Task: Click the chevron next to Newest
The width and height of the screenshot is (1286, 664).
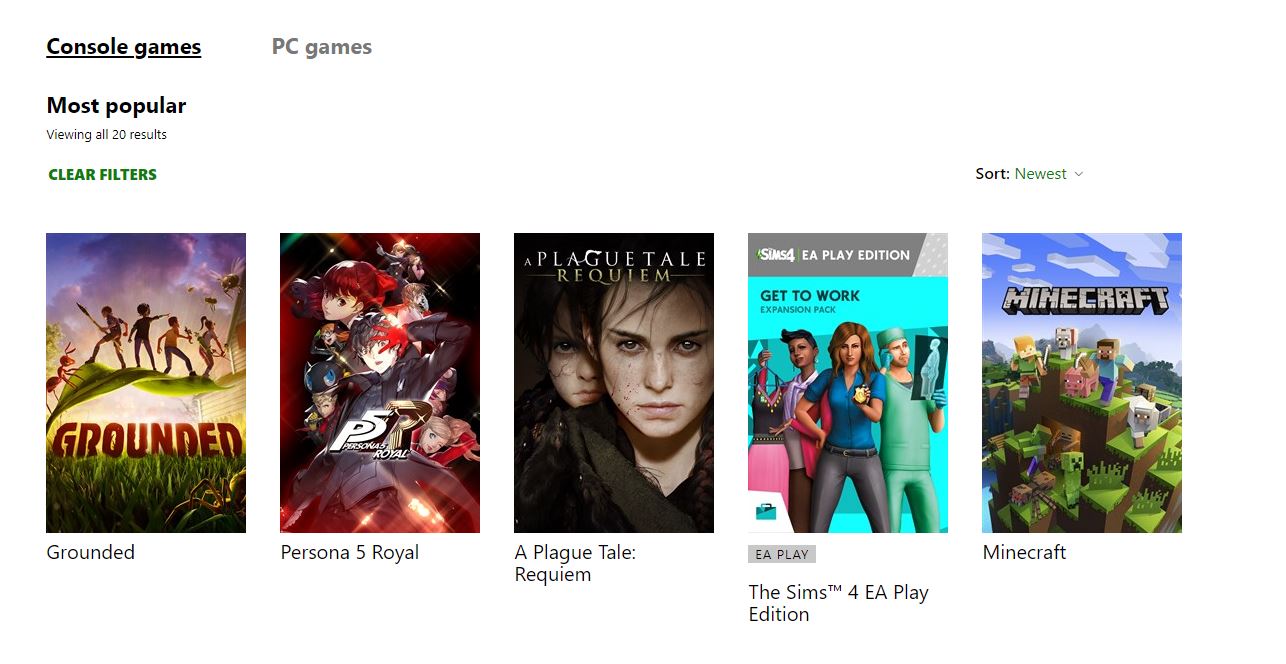Action: tap(1078, 174)
